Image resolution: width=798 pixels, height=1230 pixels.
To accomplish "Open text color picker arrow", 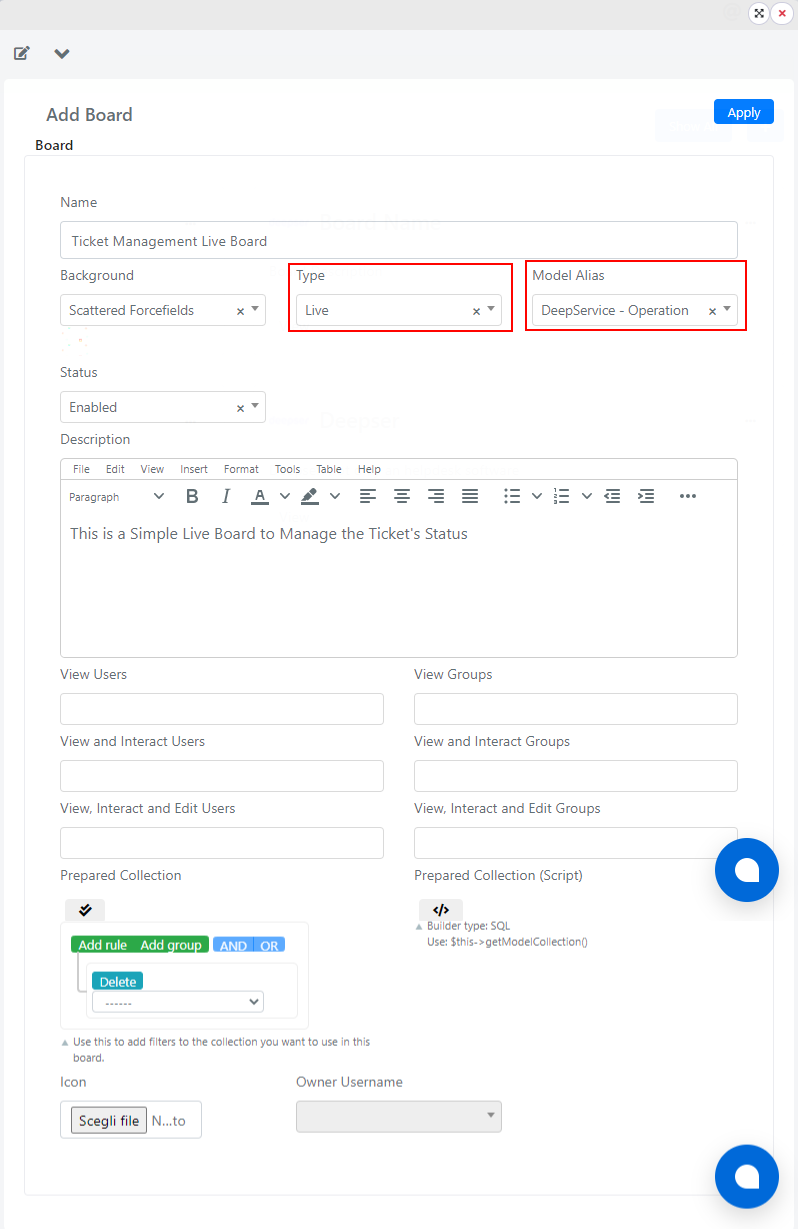I will pos(285,496).
